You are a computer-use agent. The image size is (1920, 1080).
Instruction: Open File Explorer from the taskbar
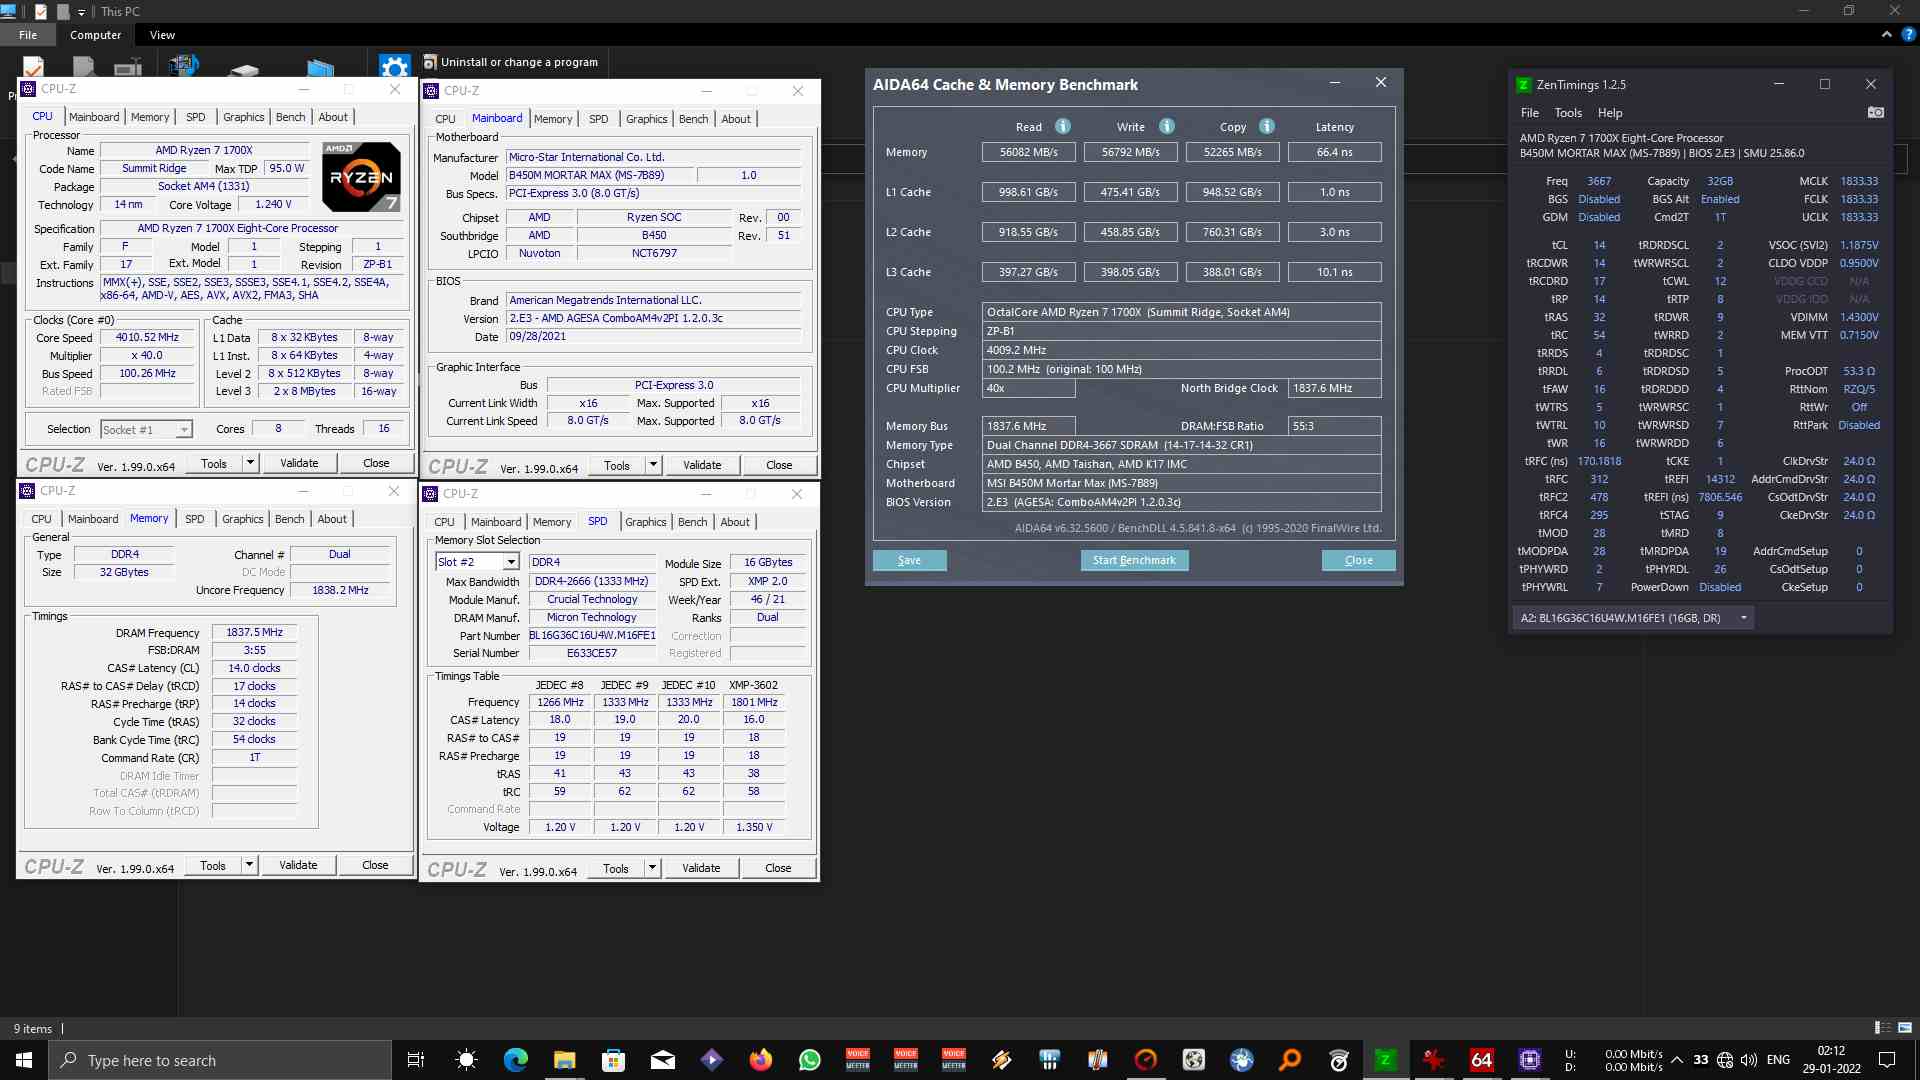tap(564, 1060)
